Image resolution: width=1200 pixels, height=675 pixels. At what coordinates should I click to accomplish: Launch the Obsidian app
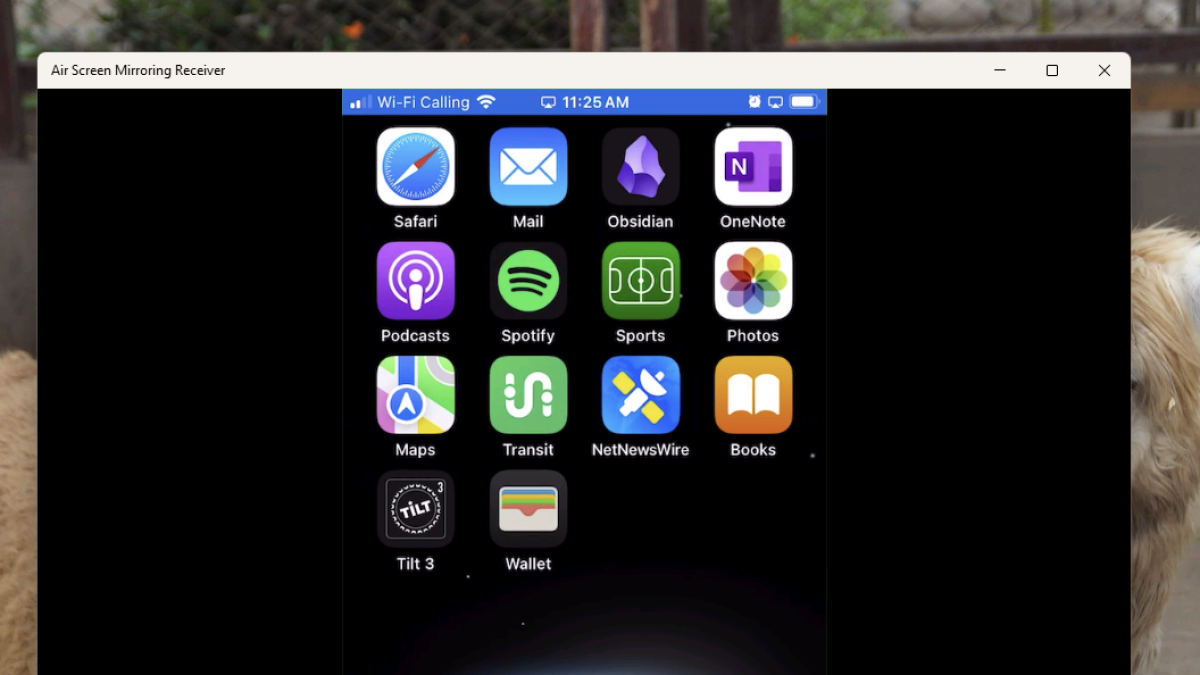pyautogui.click(x=641, y=166)
